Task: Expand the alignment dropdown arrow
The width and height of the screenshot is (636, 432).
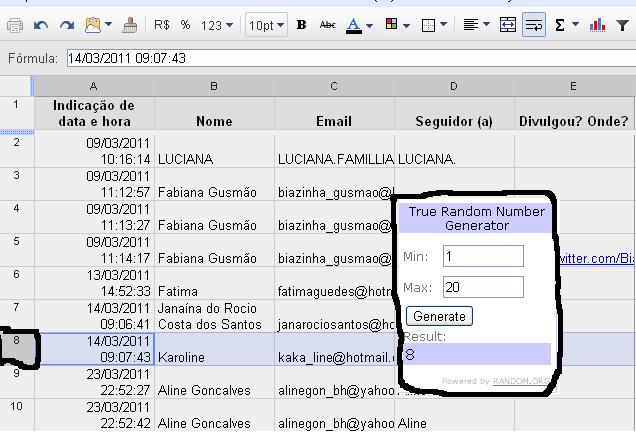Action: [486, 25]
